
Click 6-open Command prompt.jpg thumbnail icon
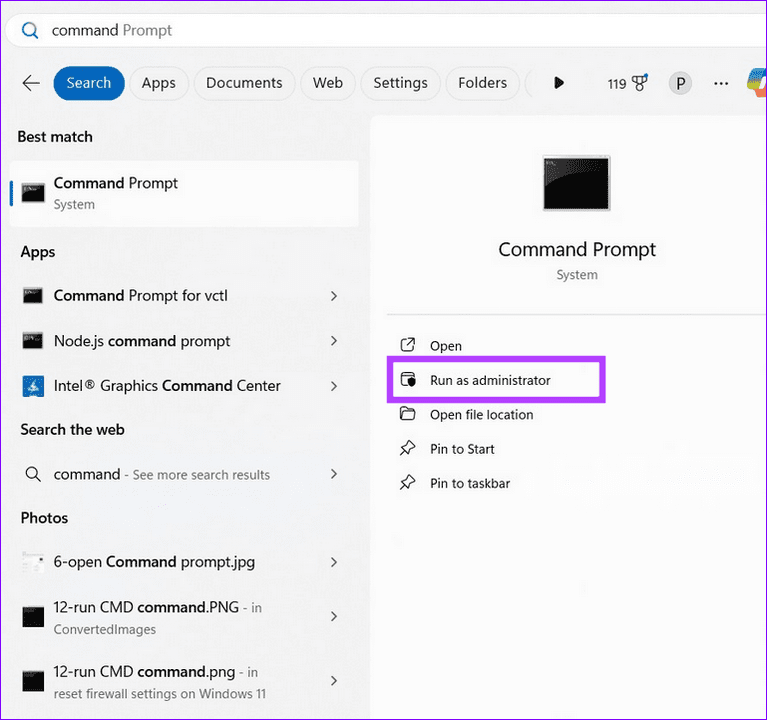coord(33,562)
